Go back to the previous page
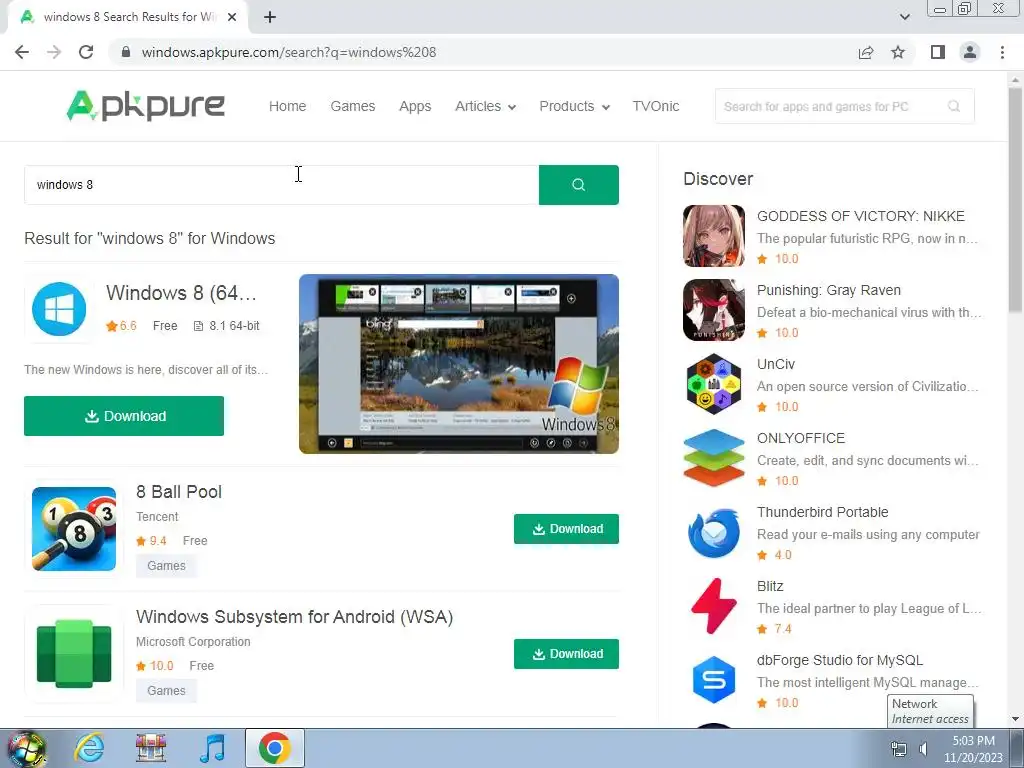Image resolution: width=1024 pixels, height=768 pixels. [x=22, y=52]
